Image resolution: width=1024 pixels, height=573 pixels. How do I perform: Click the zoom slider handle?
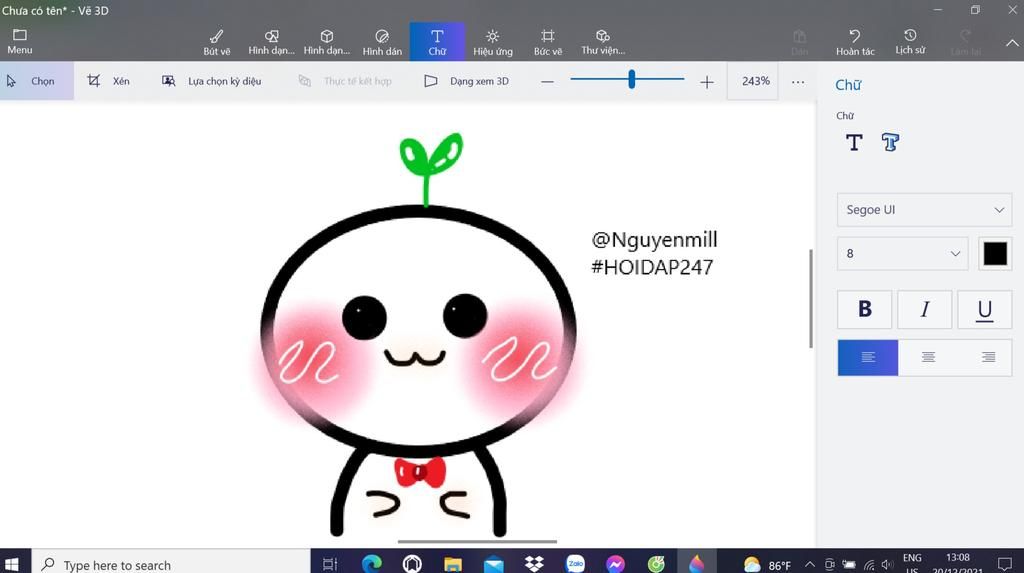point(632,80)
